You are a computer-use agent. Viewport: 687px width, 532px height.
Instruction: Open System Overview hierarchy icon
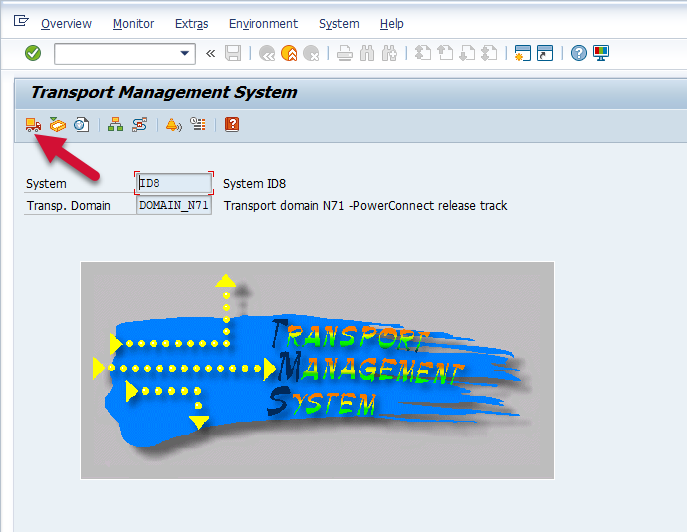(115, 125)
